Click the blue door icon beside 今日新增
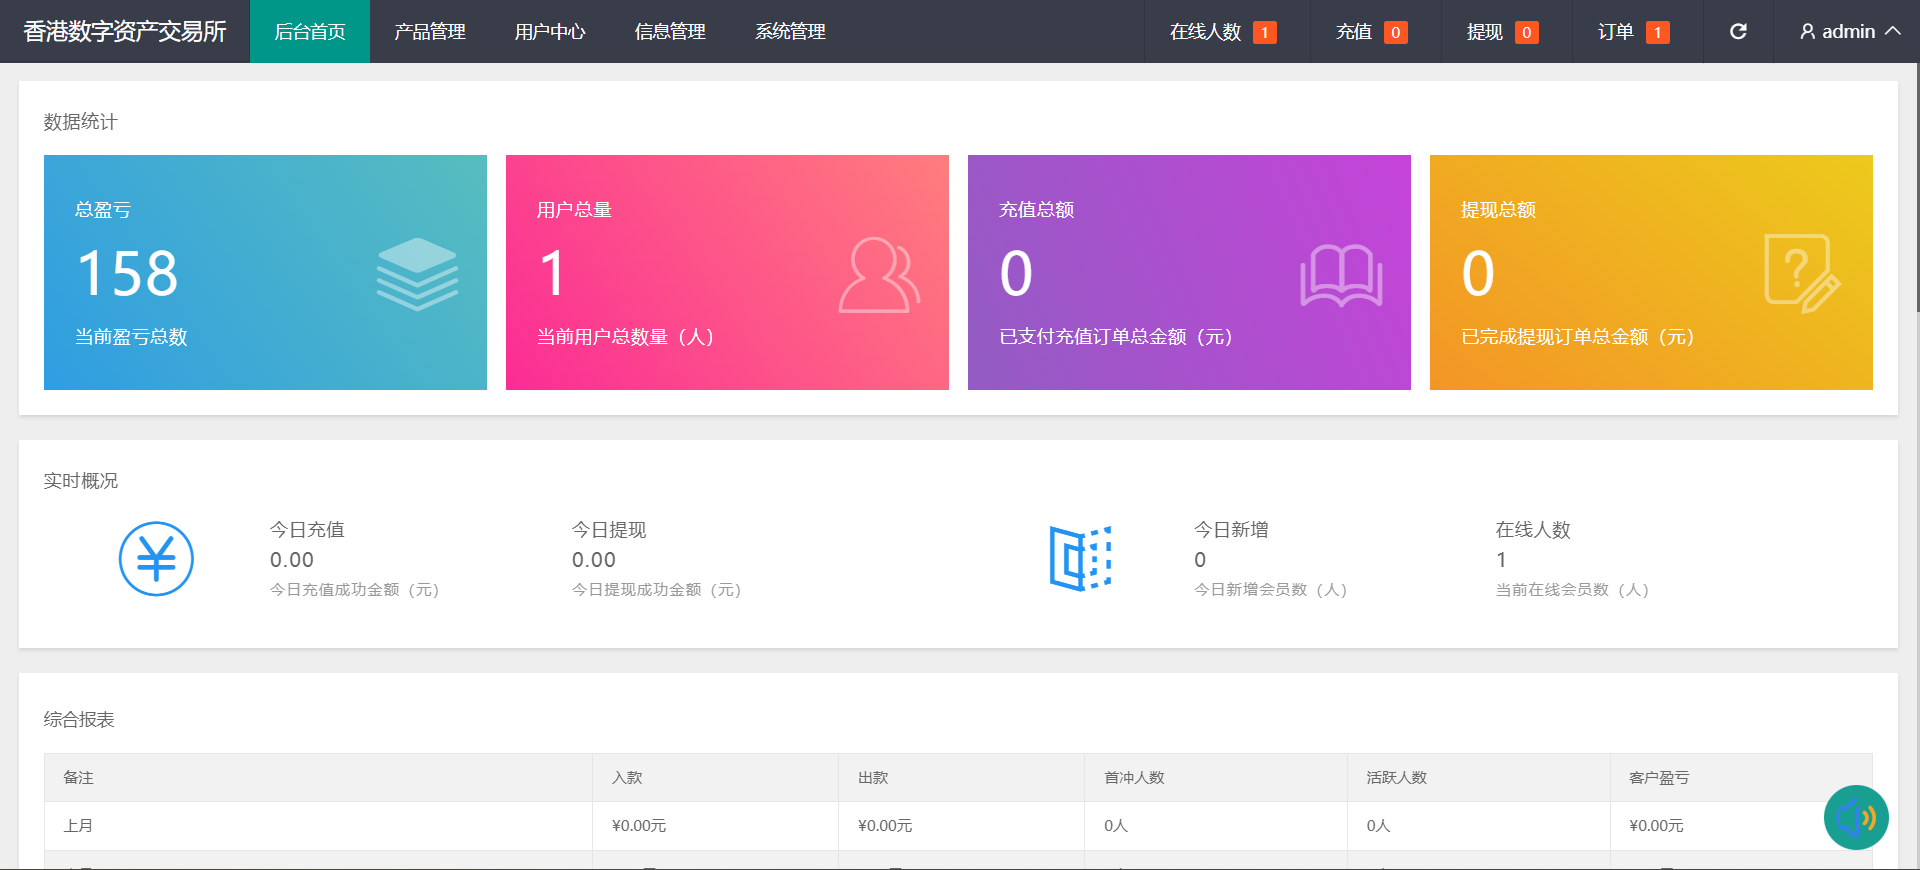1920x870 pixels. (x=1080, y=558)
